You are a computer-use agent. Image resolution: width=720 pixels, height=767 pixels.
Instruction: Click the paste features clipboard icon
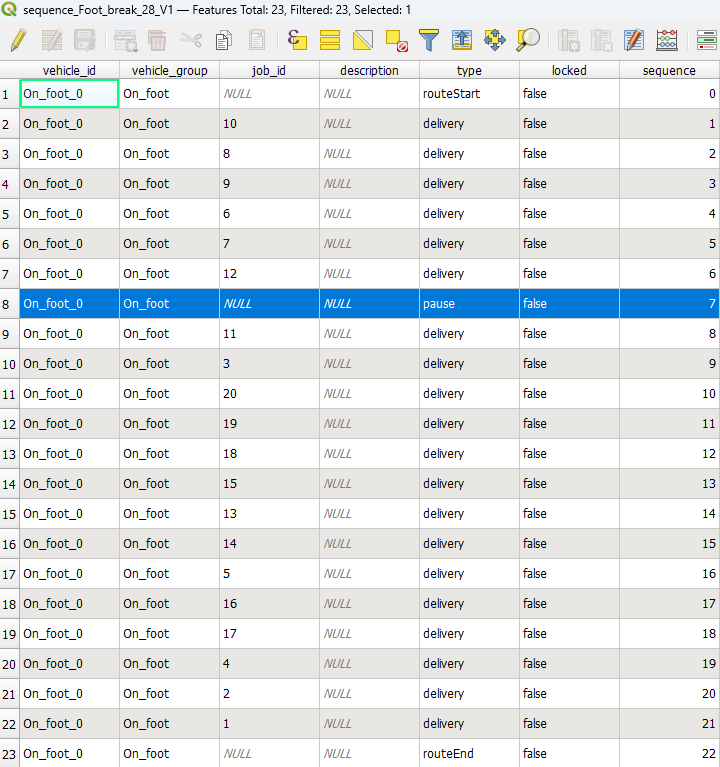257,40
